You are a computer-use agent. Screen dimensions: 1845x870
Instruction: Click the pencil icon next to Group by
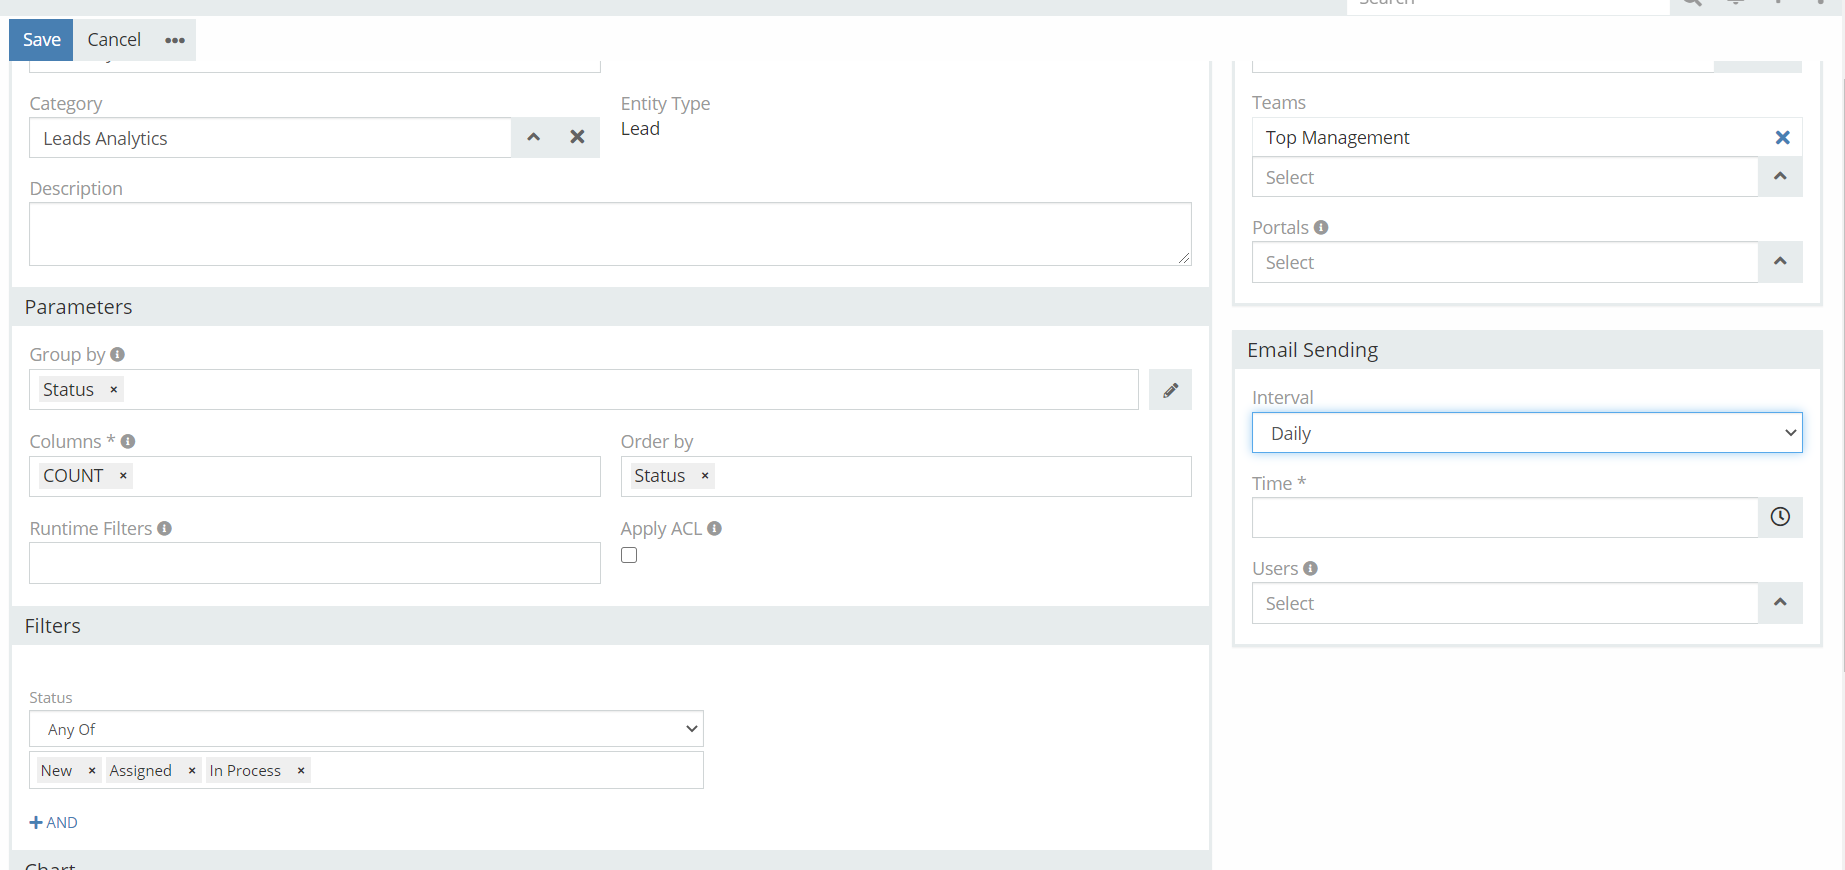coord(1170,390)
